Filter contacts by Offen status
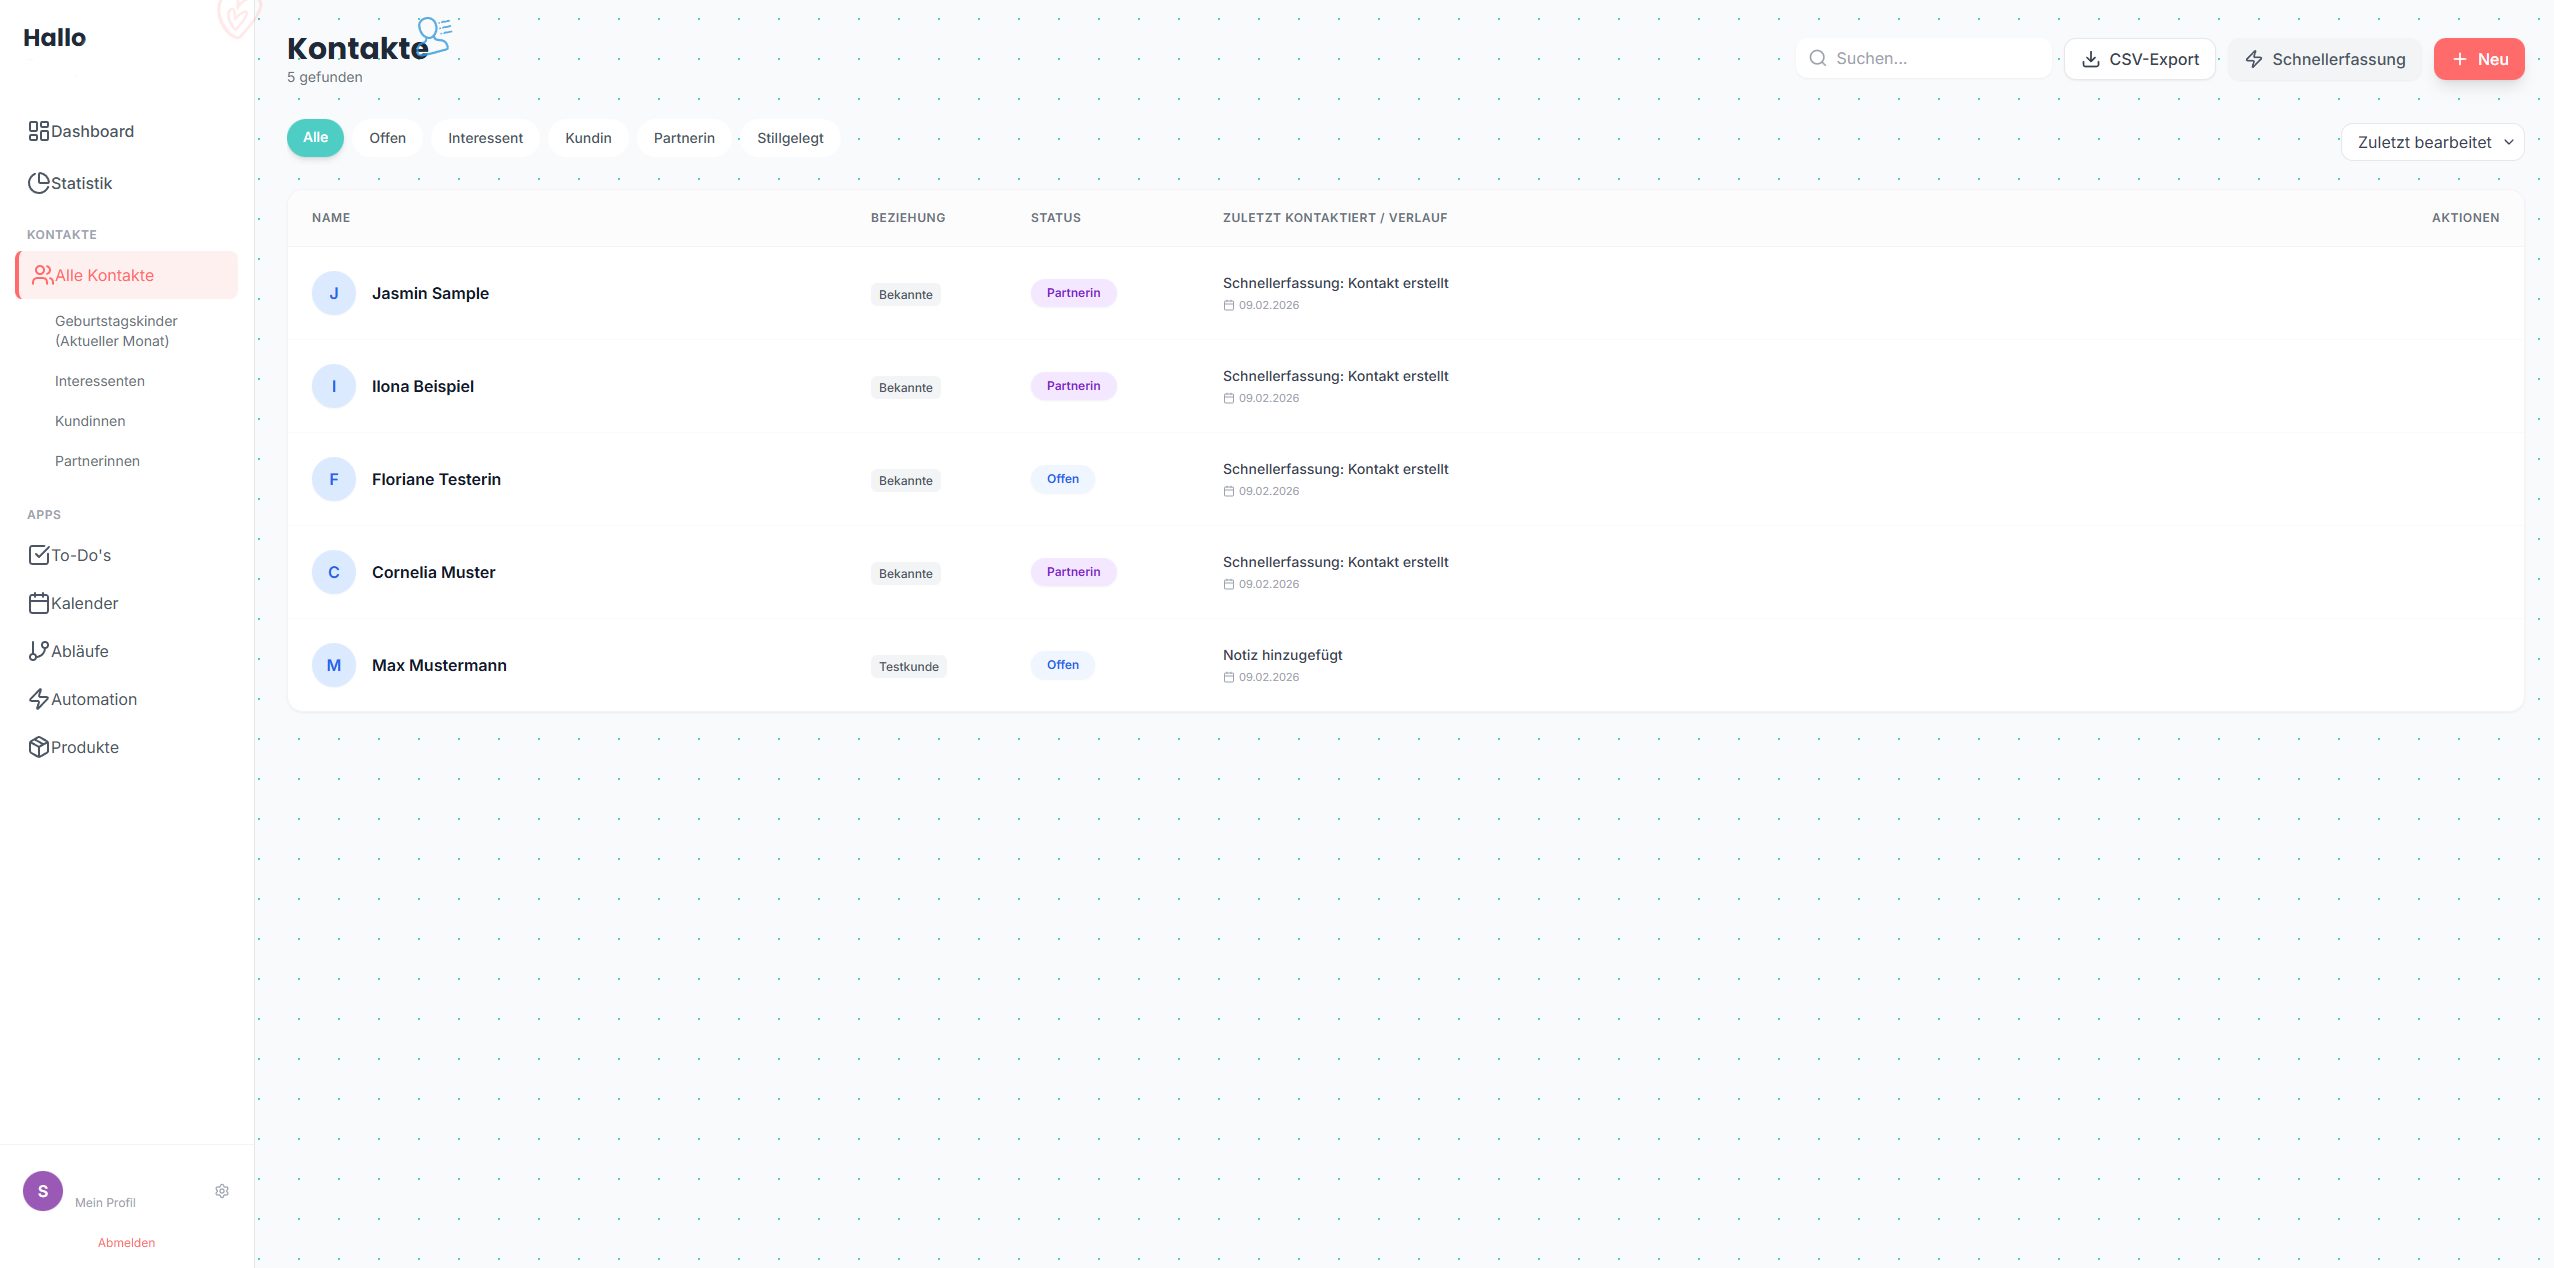Viewport: 2554px width, 1268px height. (x=387, y=138)
